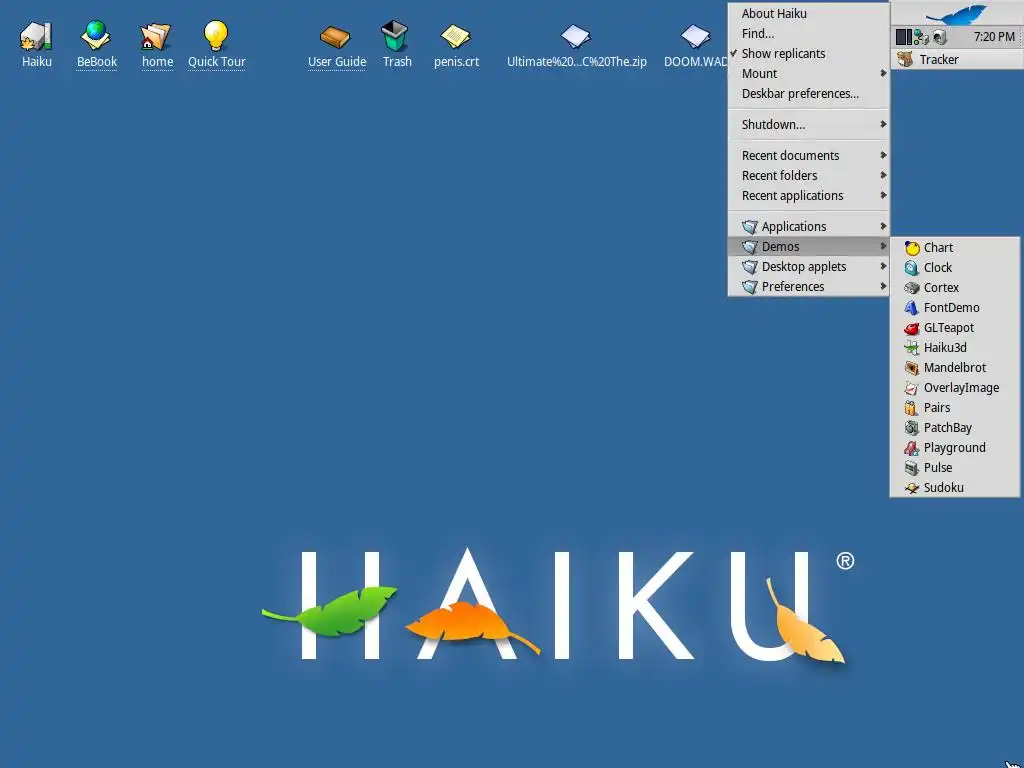Open the BeBook desktop icon

[96, 36]
